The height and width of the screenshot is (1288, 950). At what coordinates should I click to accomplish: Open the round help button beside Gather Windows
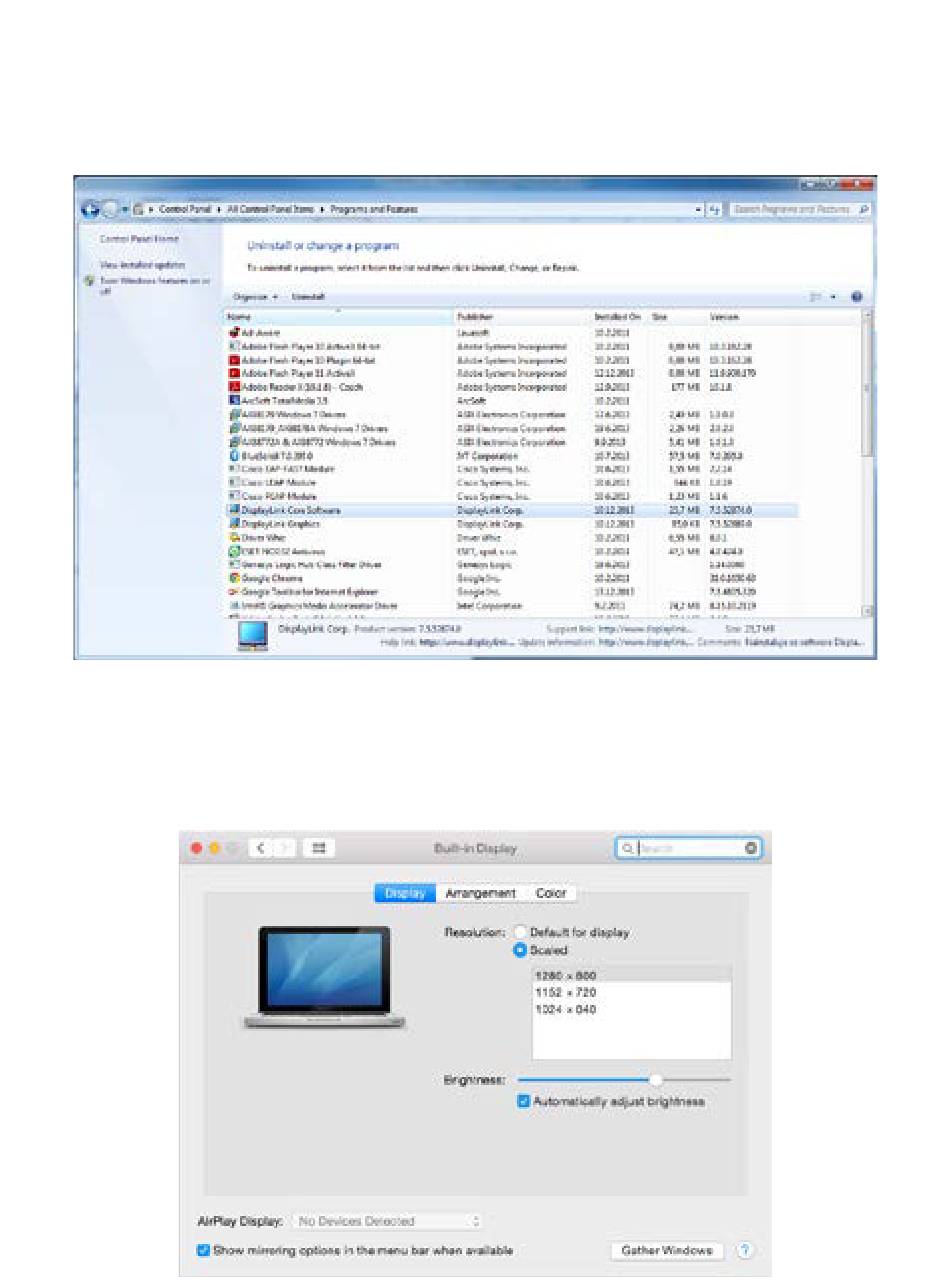[x=744, y=1251]
